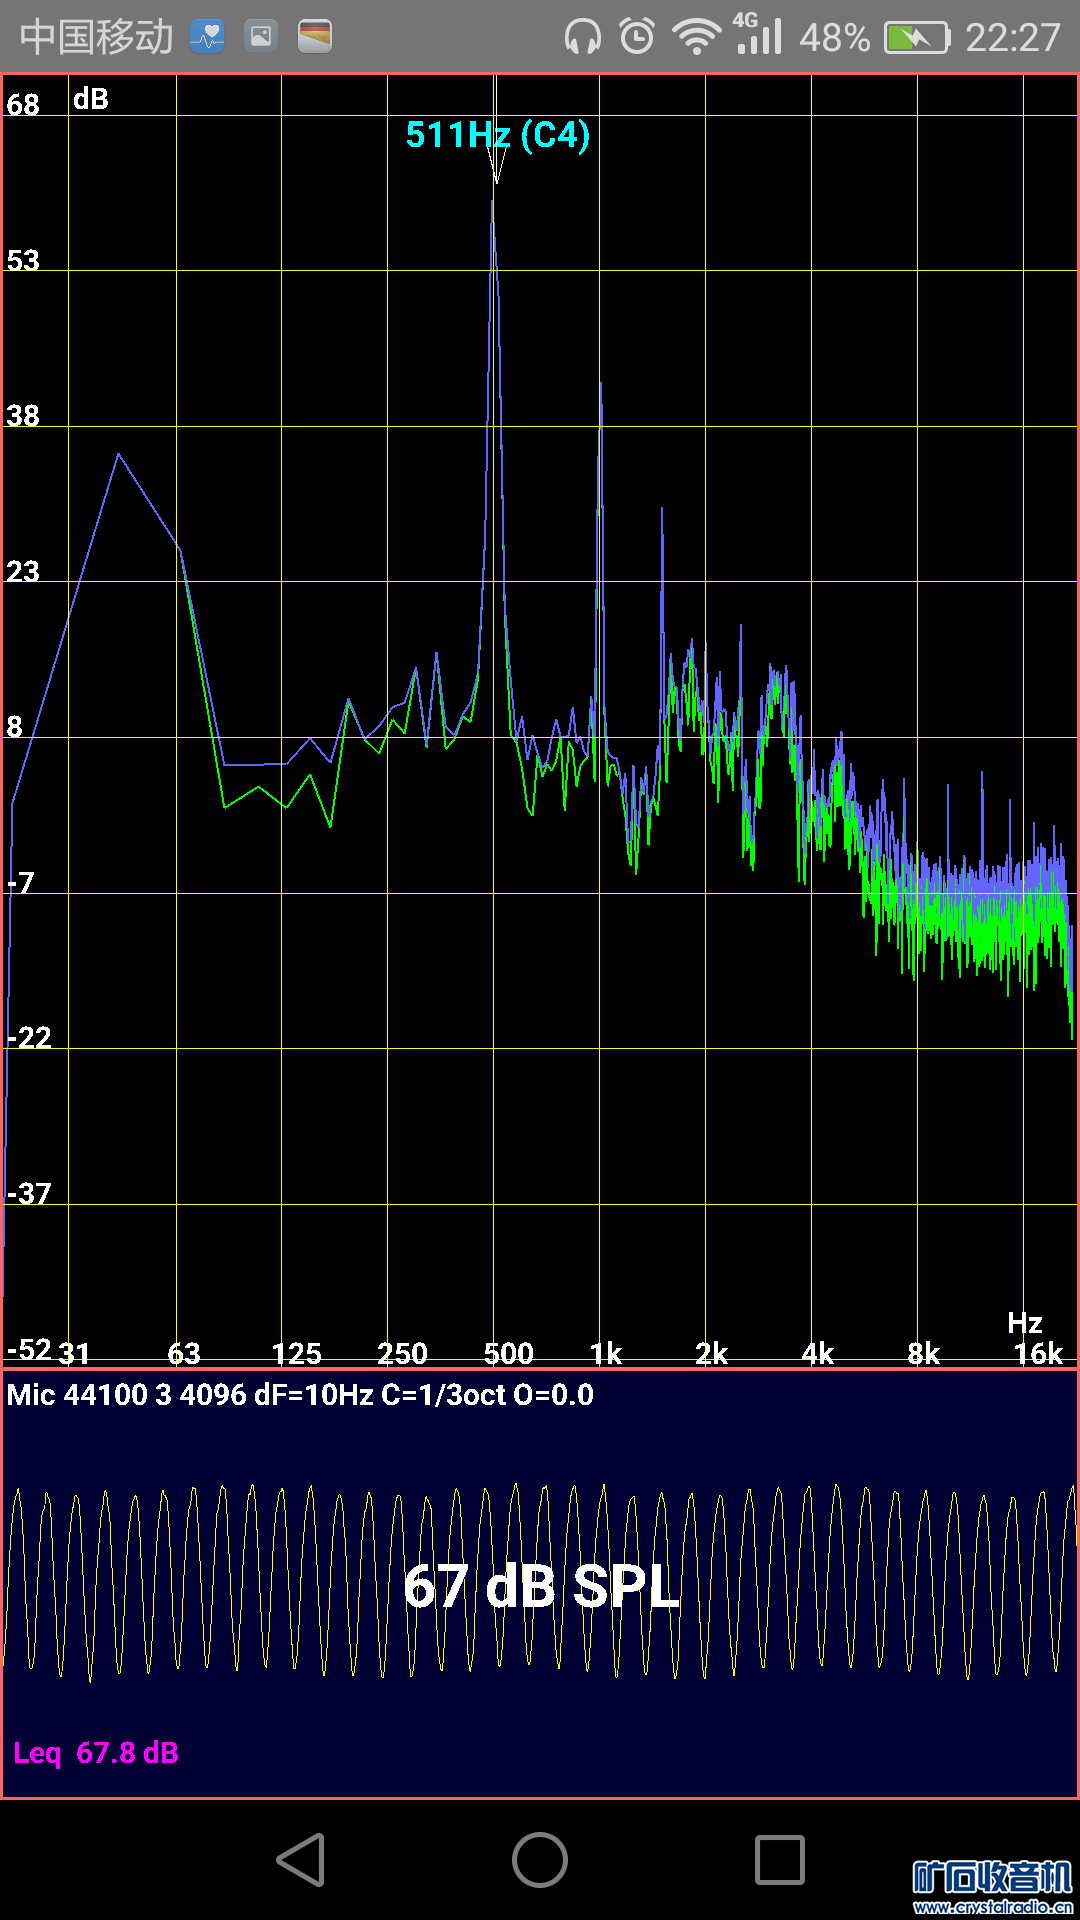
Task: Tap the charging battery icon
Action: [x=916, y=38]
